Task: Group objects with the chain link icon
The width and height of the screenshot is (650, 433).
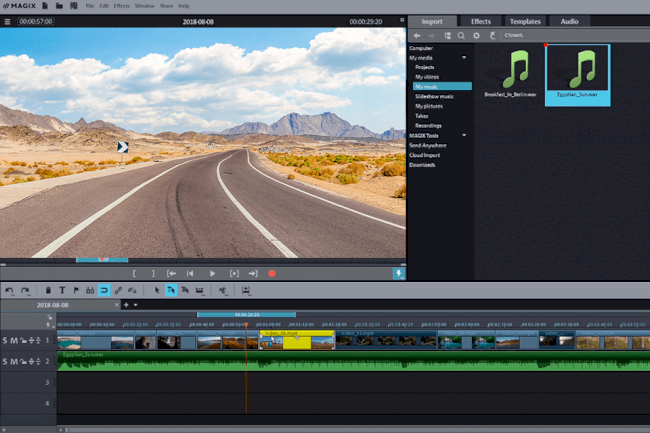Action: (118, 290)
